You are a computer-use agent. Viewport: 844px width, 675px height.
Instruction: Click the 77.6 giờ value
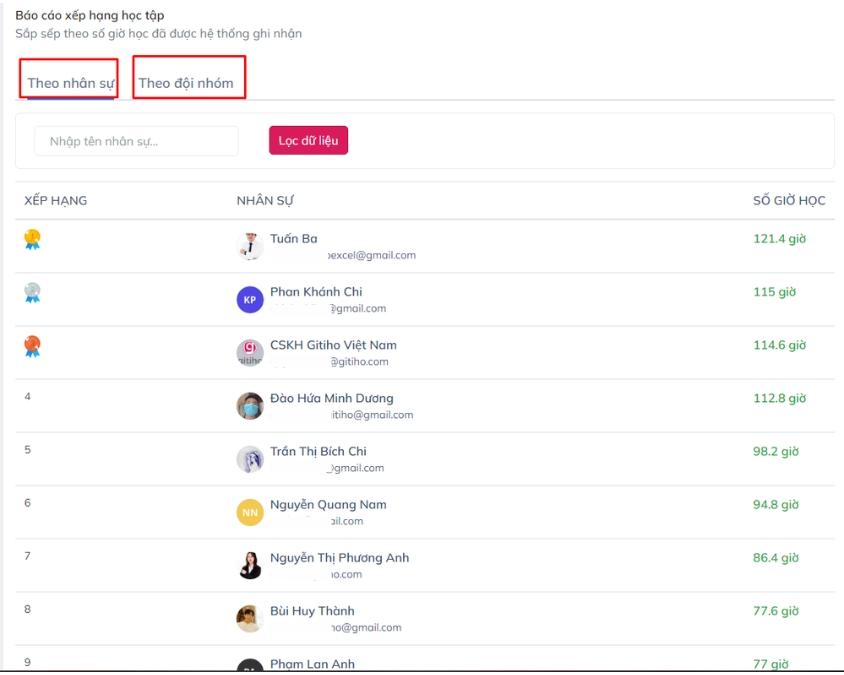[776, 611]
